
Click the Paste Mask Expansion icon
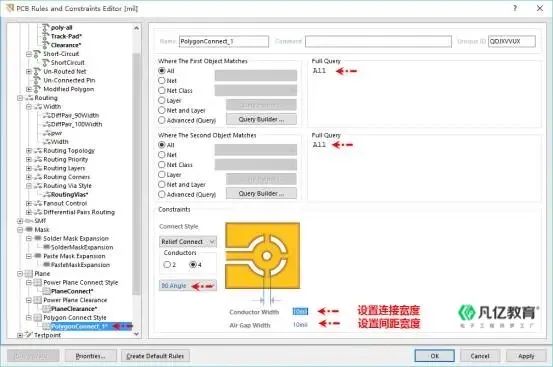pos(38,256)
